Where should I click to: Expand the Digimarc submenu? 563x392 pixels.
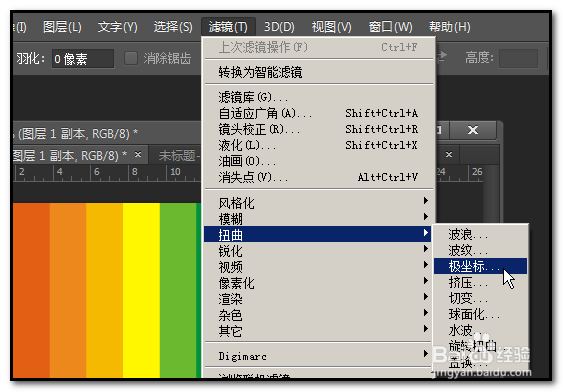pyautogui.click(x=318, y=356)
